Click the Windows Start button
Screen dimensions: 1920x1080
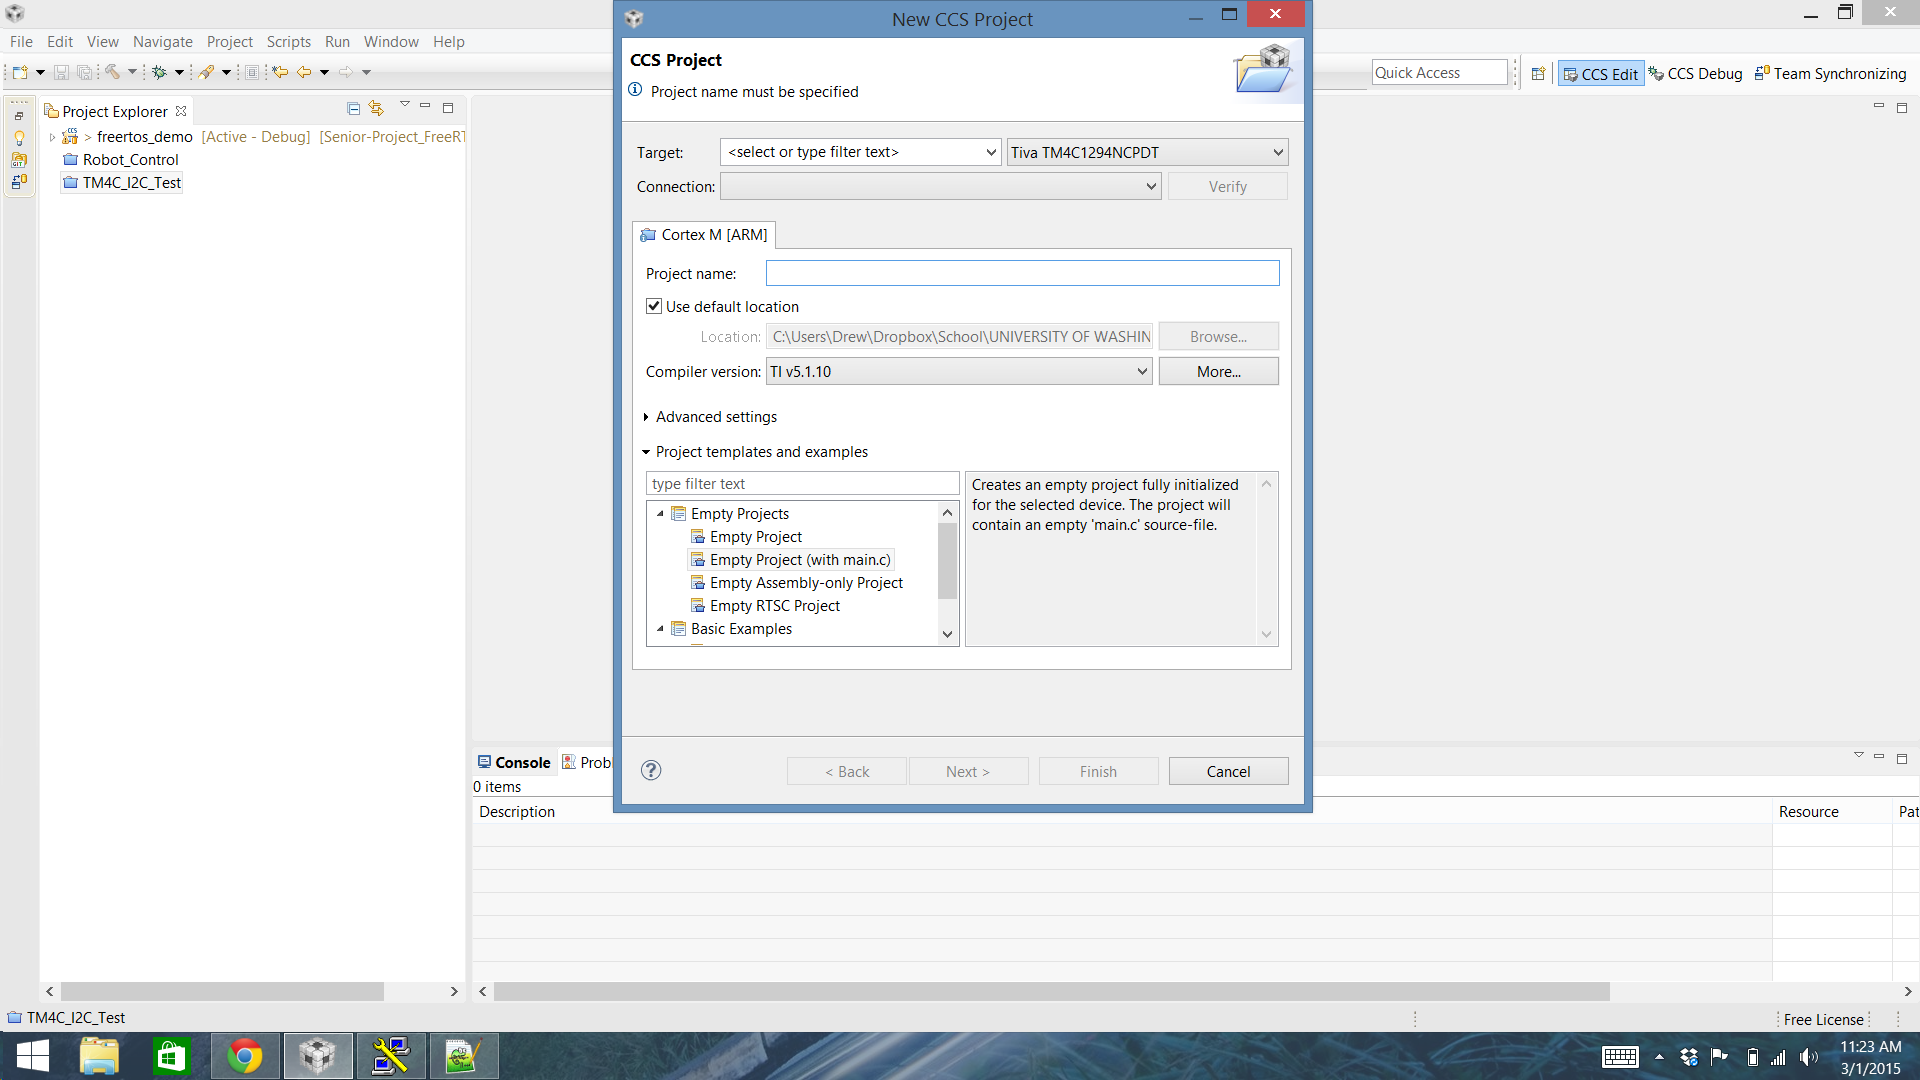click(33, 1056)
